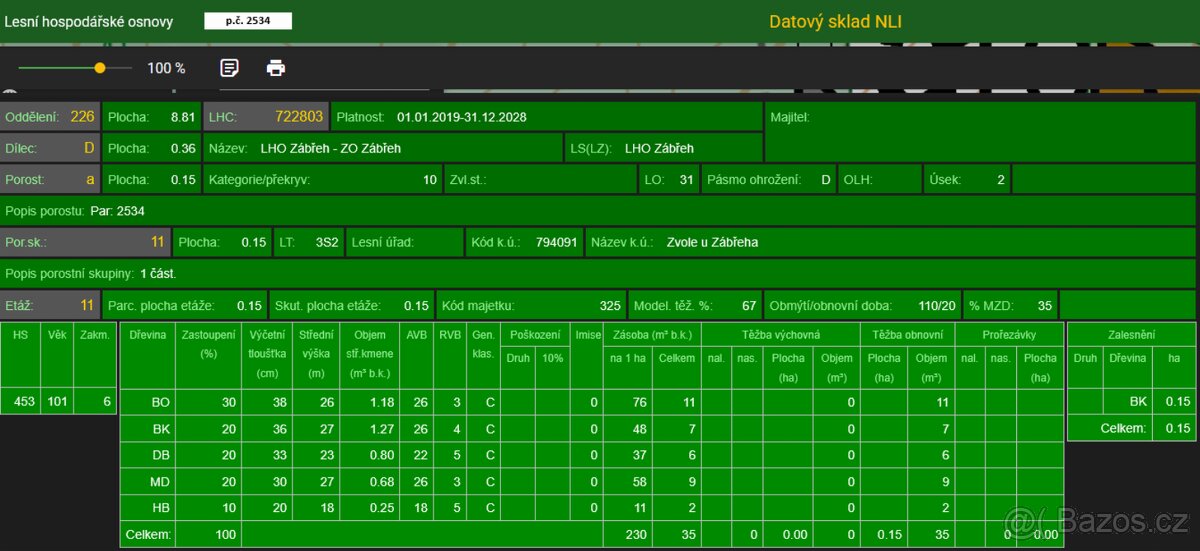This screenshot has height=551, width=1200.
Task: Select the HB tree species row
Action: (x=160, y=508)
